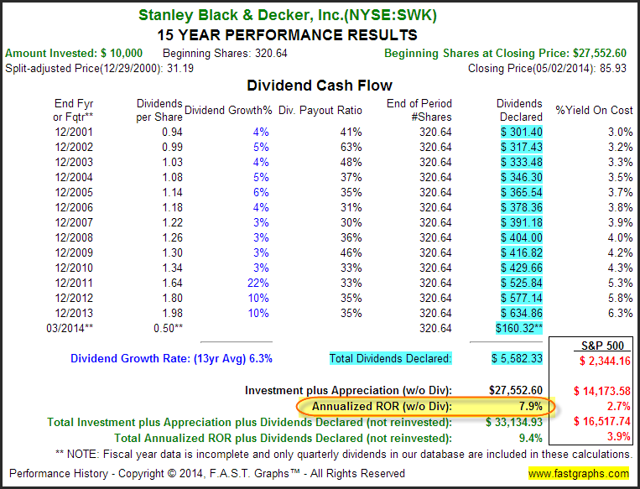This screenshot has height=489, width=640.
Task: Click the 9.4% total annualized ROR value
Action: click(x=531, y=438)
